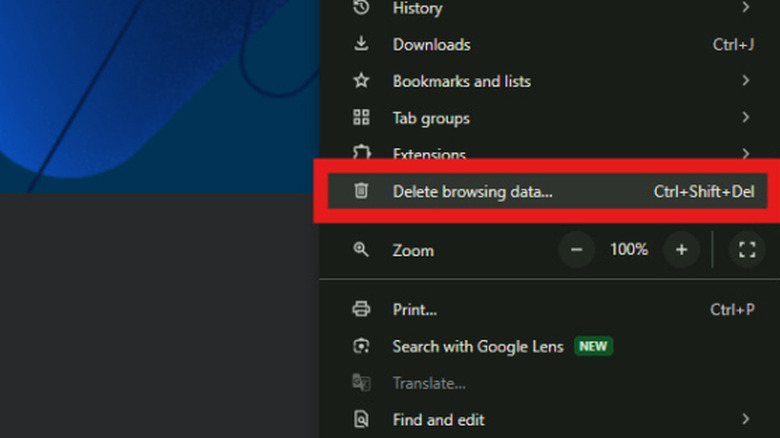Decrease zoom with the minus button

[x=577, y=250]
